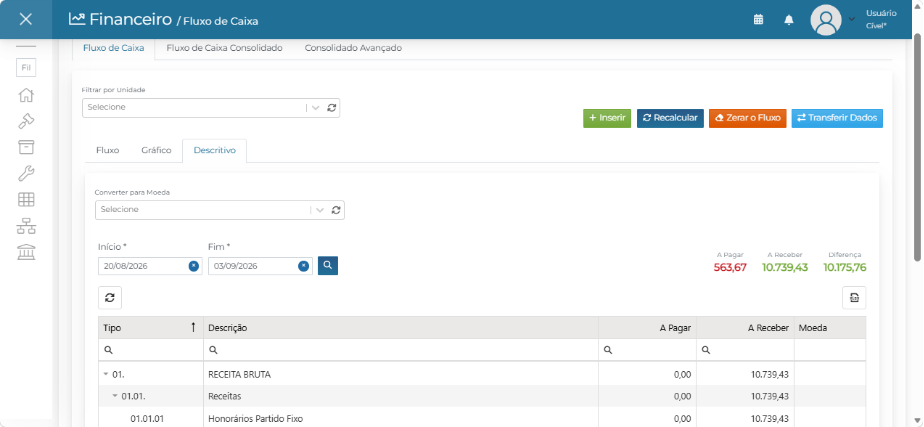Click the user avatar picture

click(826, 20)
